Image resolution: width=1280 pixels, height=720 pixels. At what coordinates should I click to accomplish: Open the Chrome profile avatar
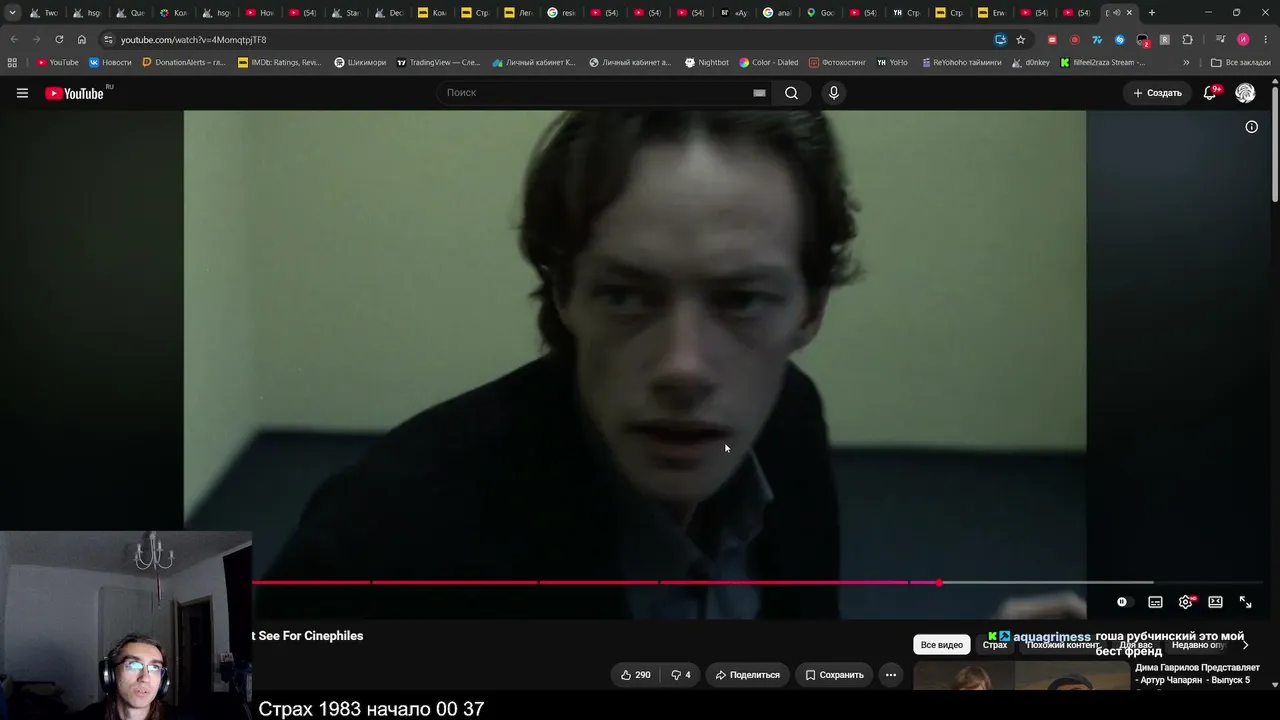(x=1243, y=40)
